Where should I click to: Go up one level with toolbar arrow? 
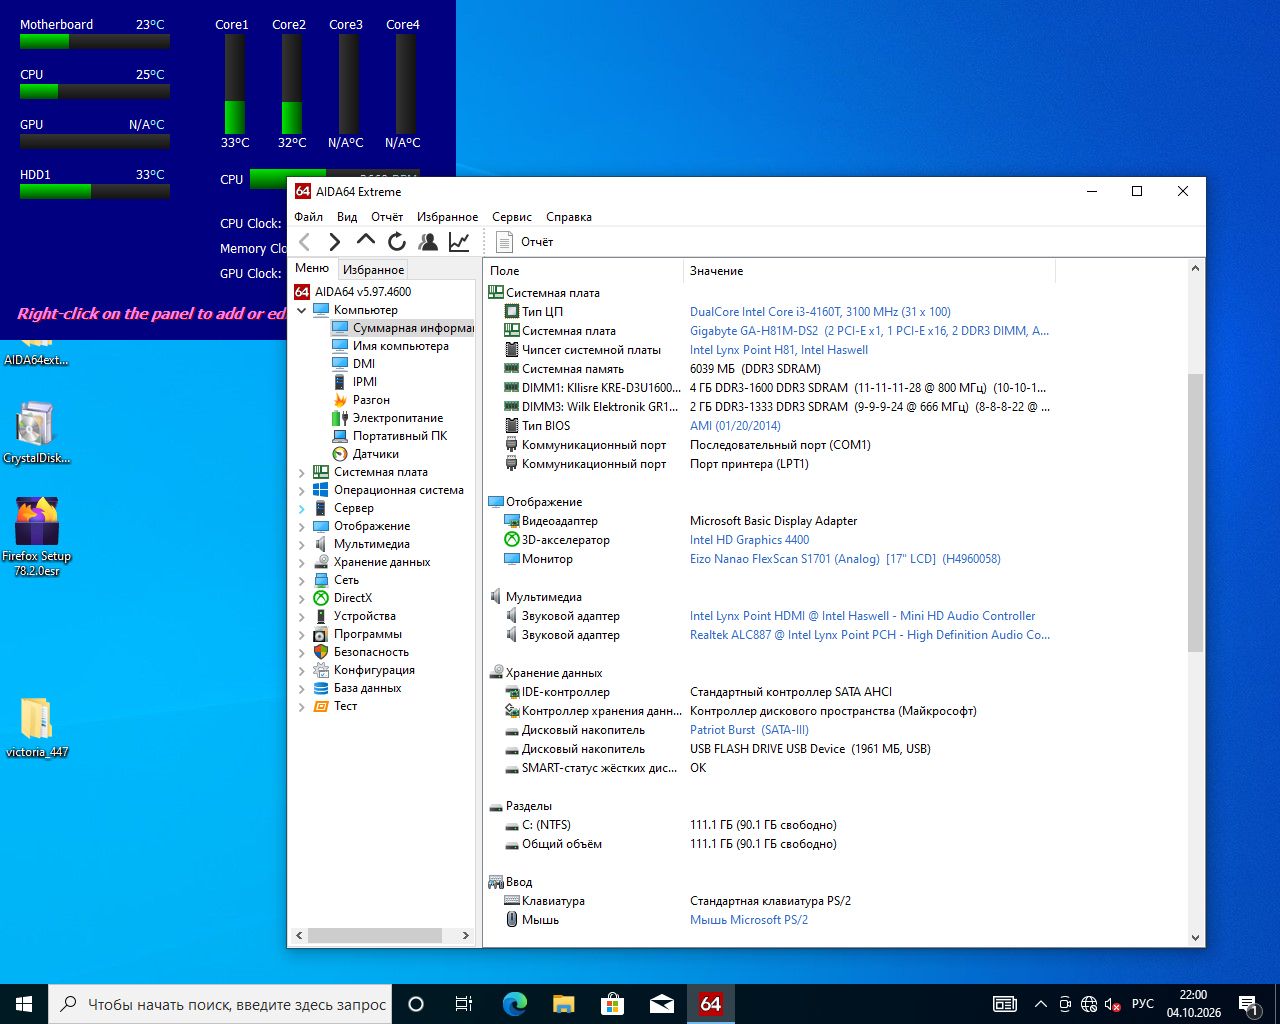pyautogui.click(x=366, y=241)
